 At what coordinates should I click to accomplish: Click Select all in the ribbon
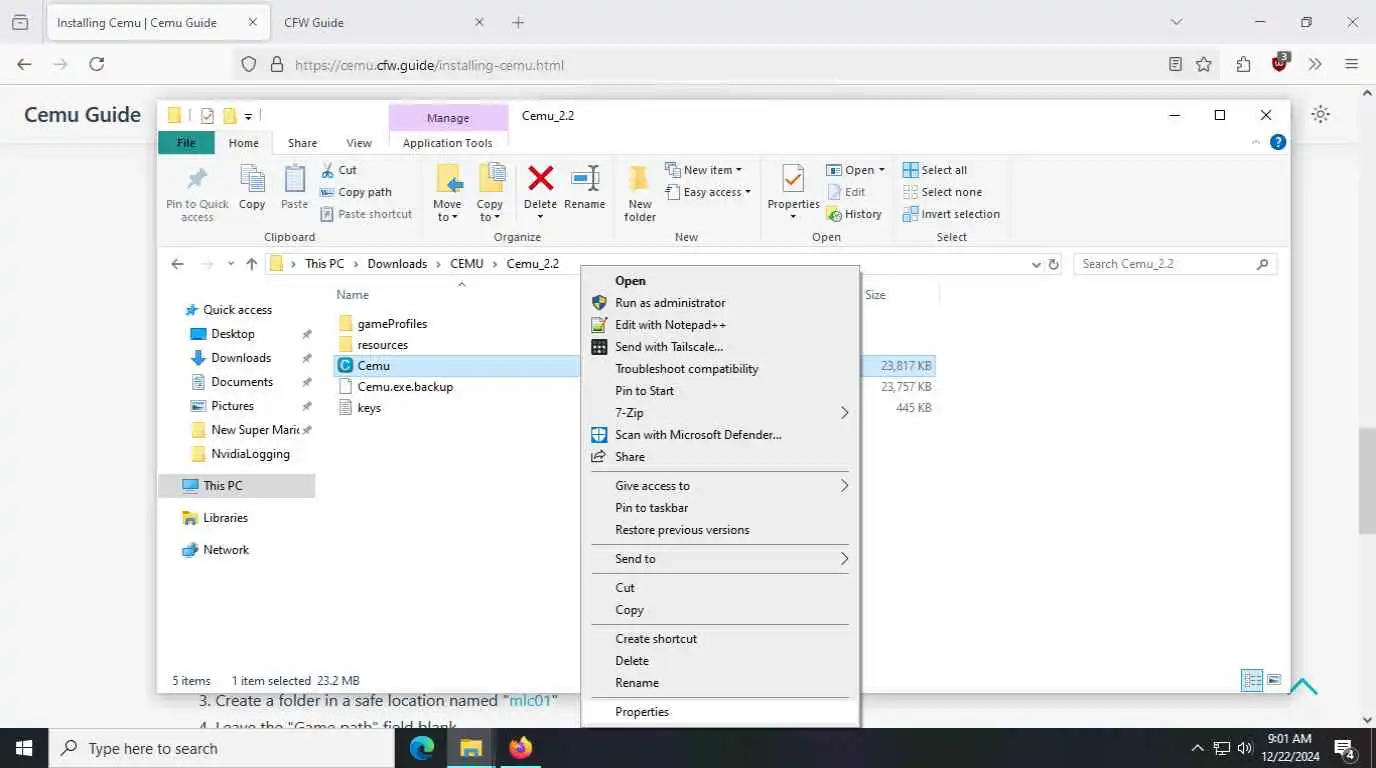click(935, 170)
